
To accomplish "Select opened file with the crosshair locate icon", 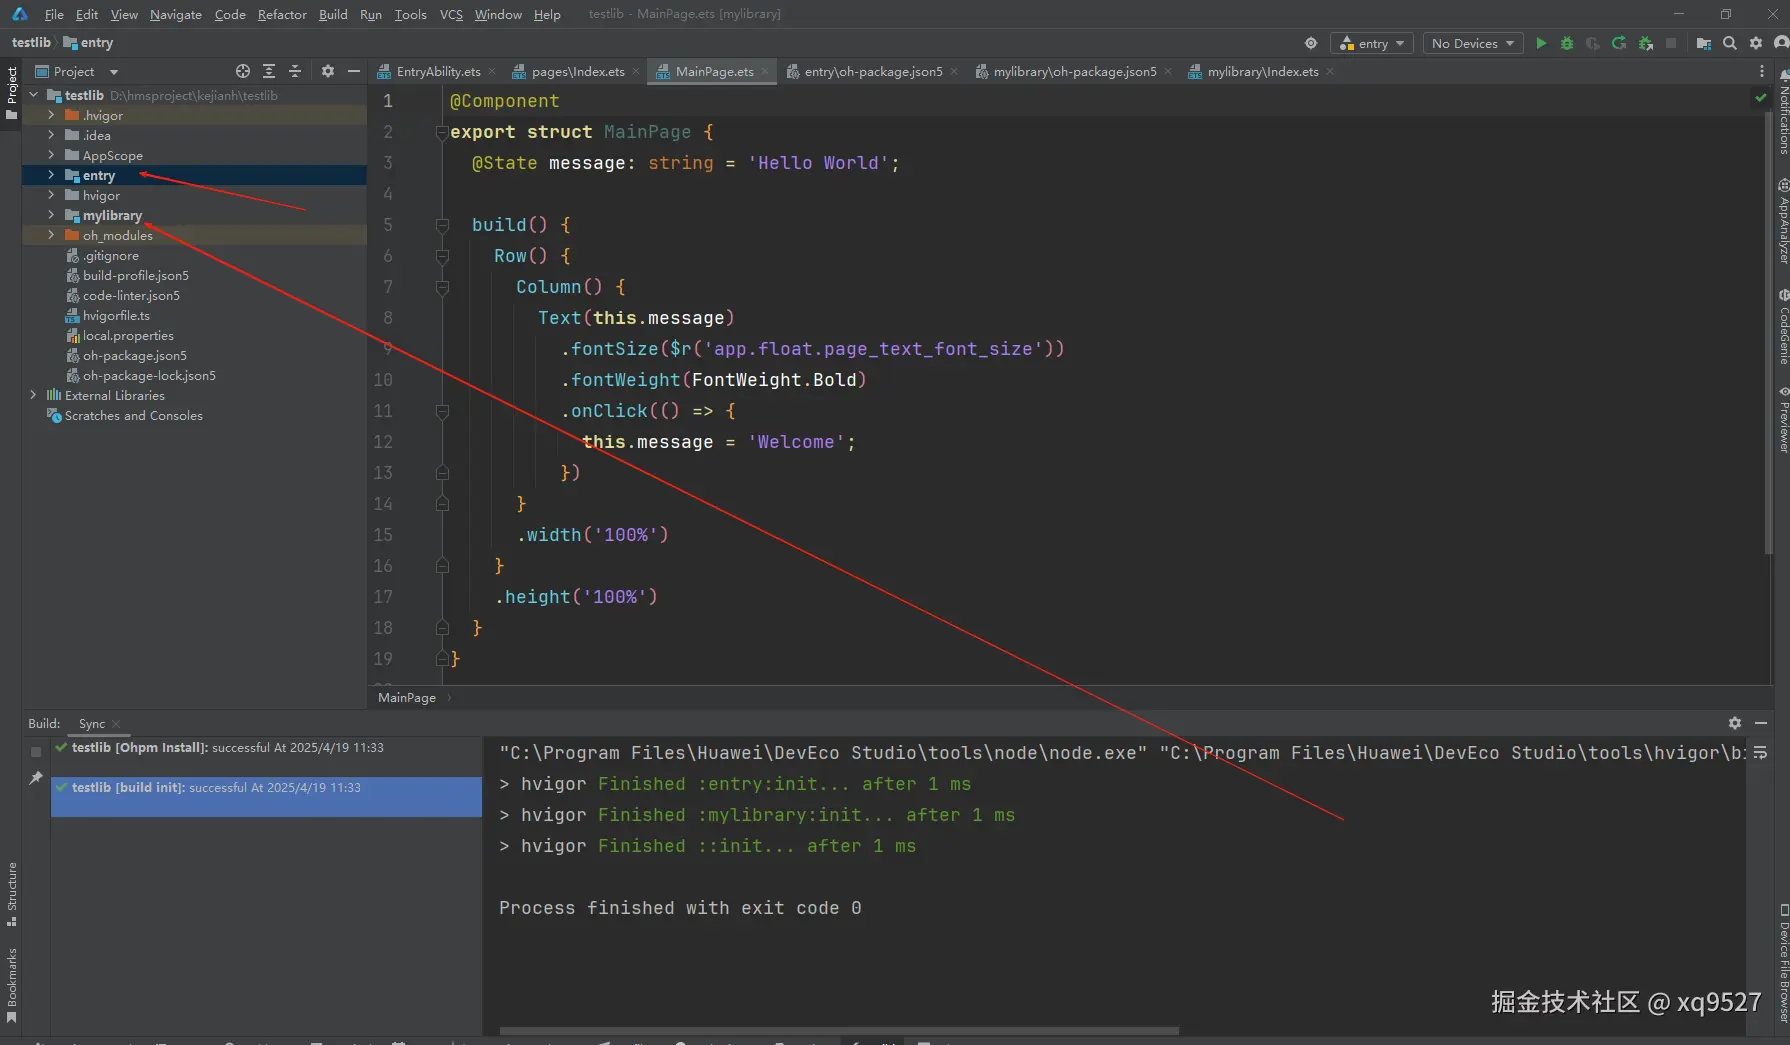I will point(243,71).
